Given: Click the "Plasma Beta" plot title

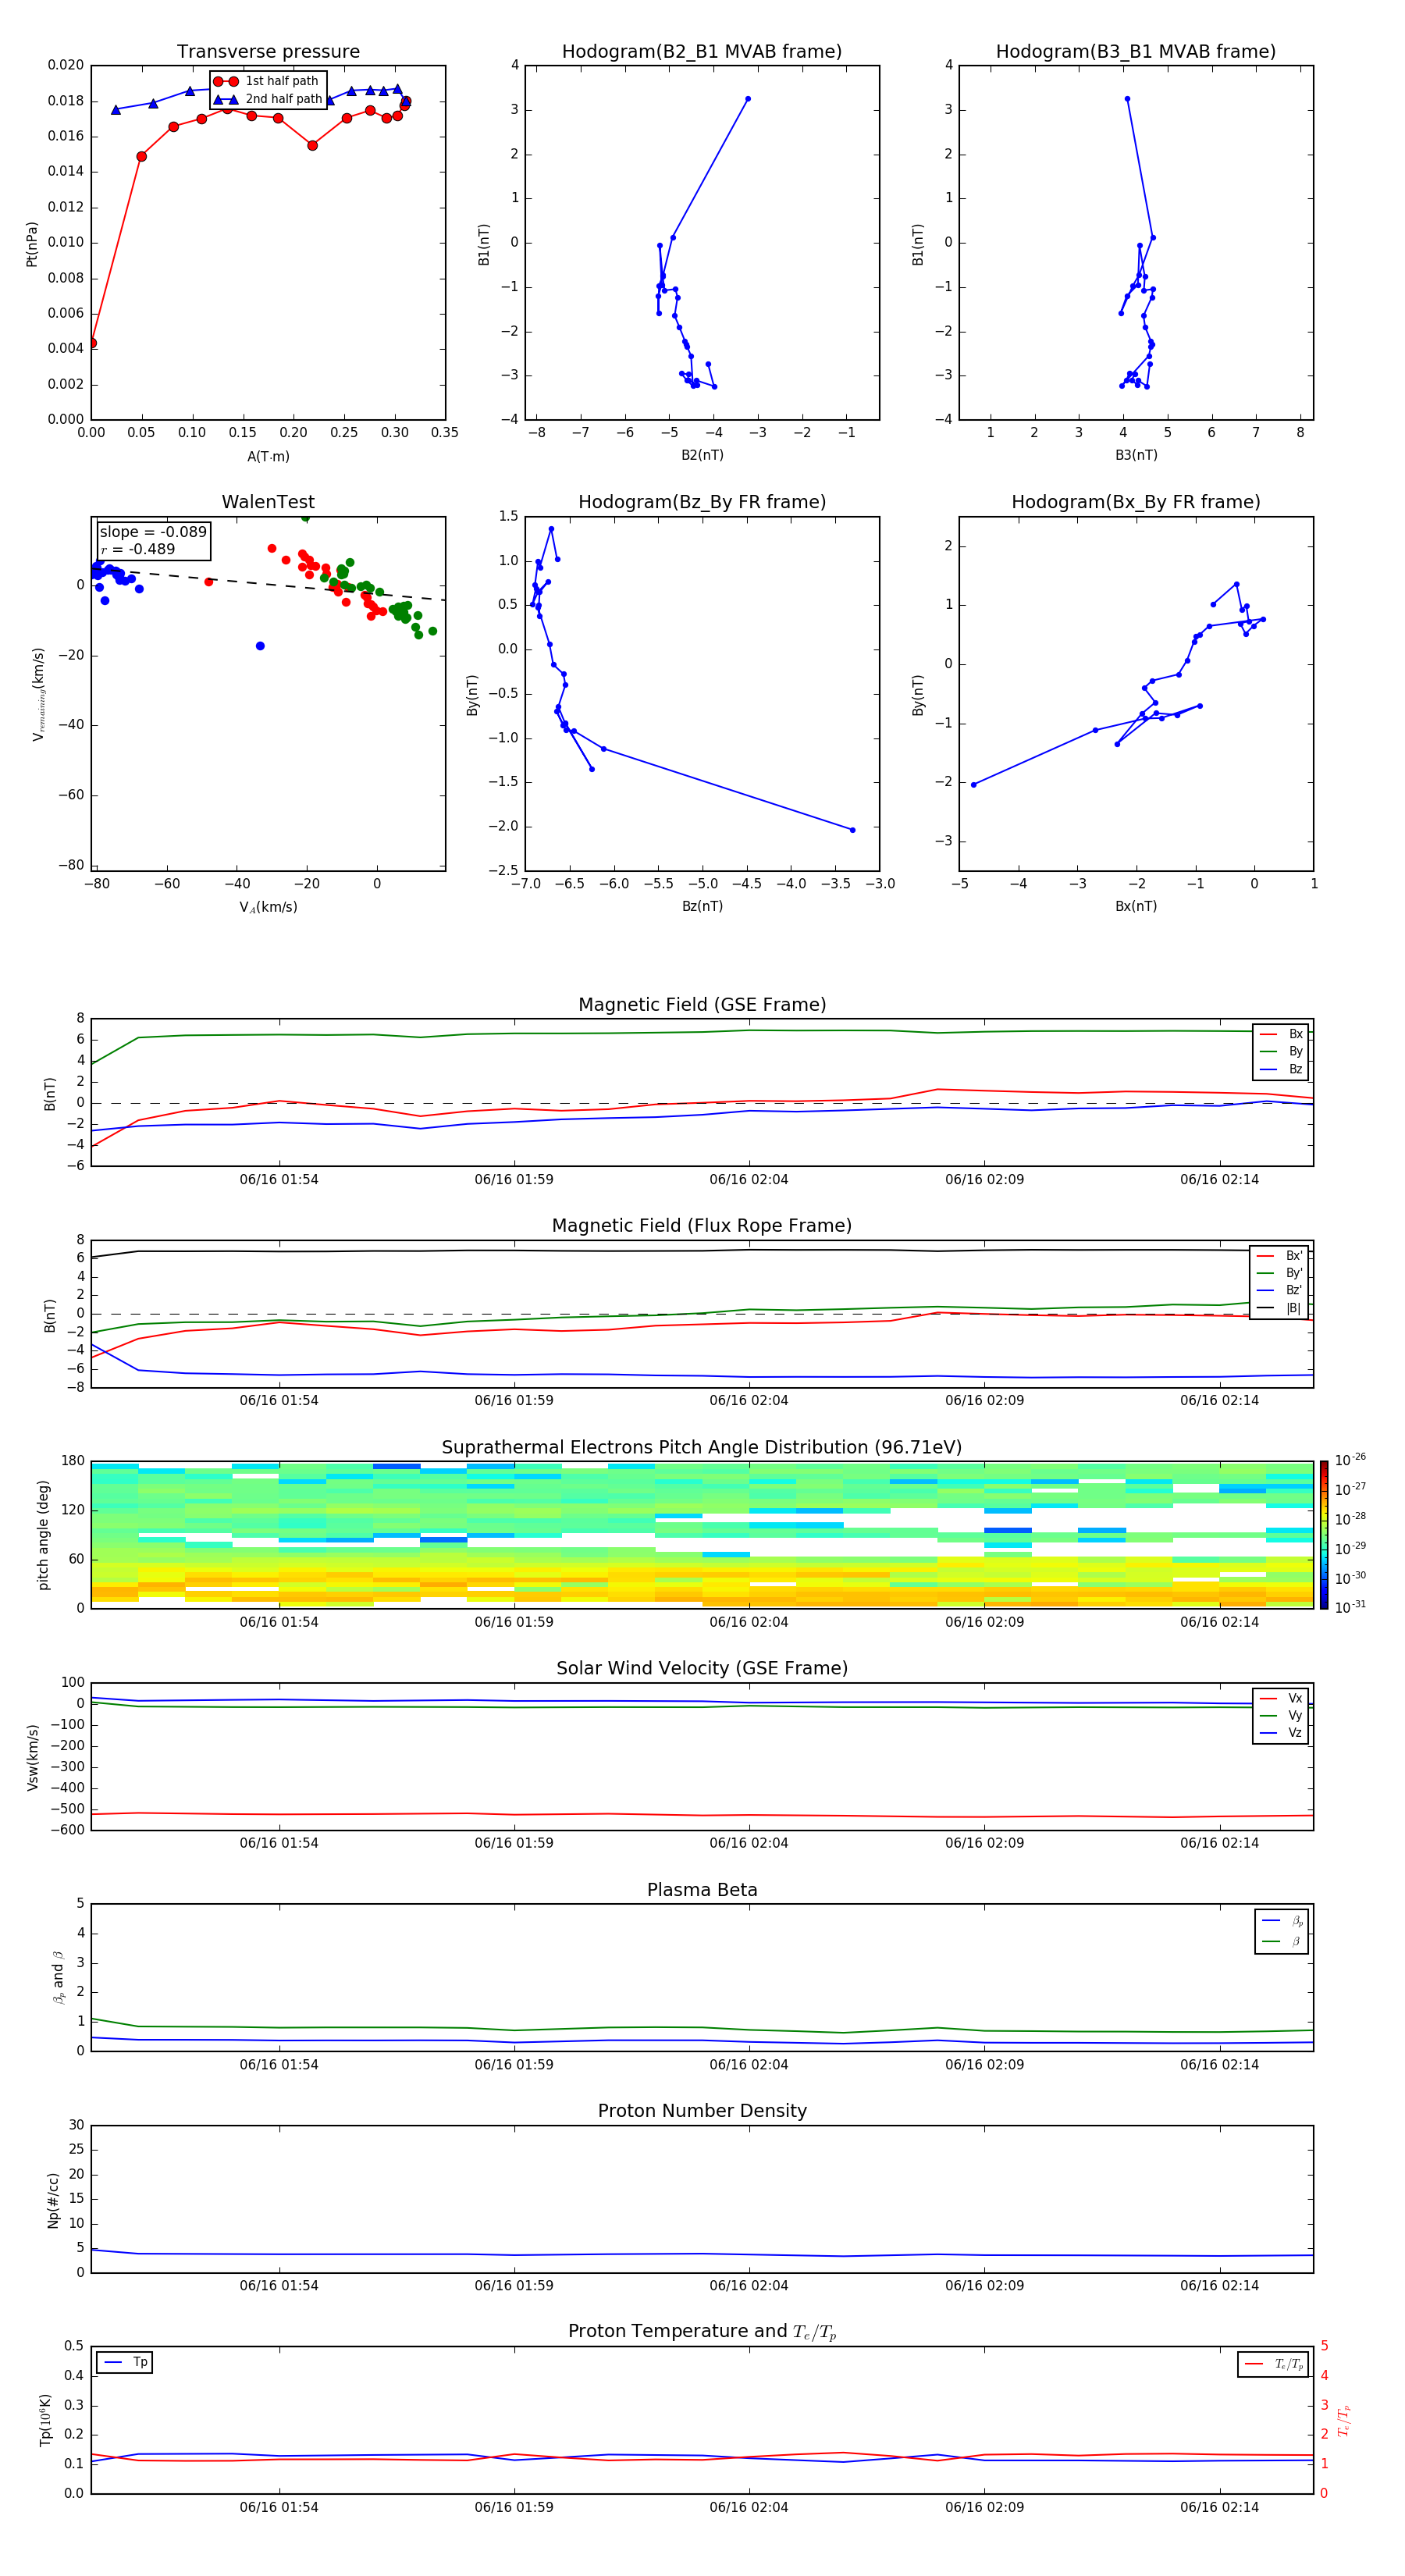Looking at the screenshot, I should click(x=702, y=1890).
